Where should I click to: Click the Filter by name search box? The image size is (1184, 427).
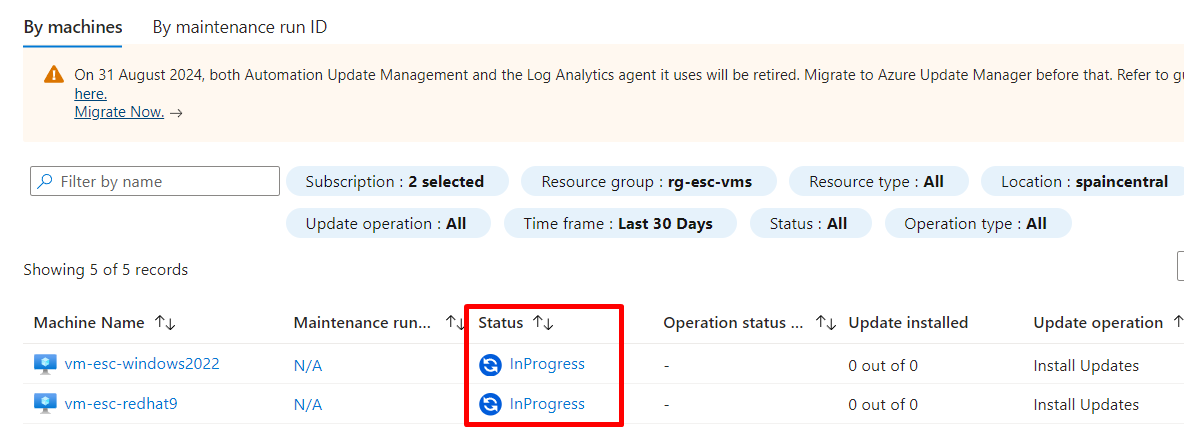click(x=155, y=181)
